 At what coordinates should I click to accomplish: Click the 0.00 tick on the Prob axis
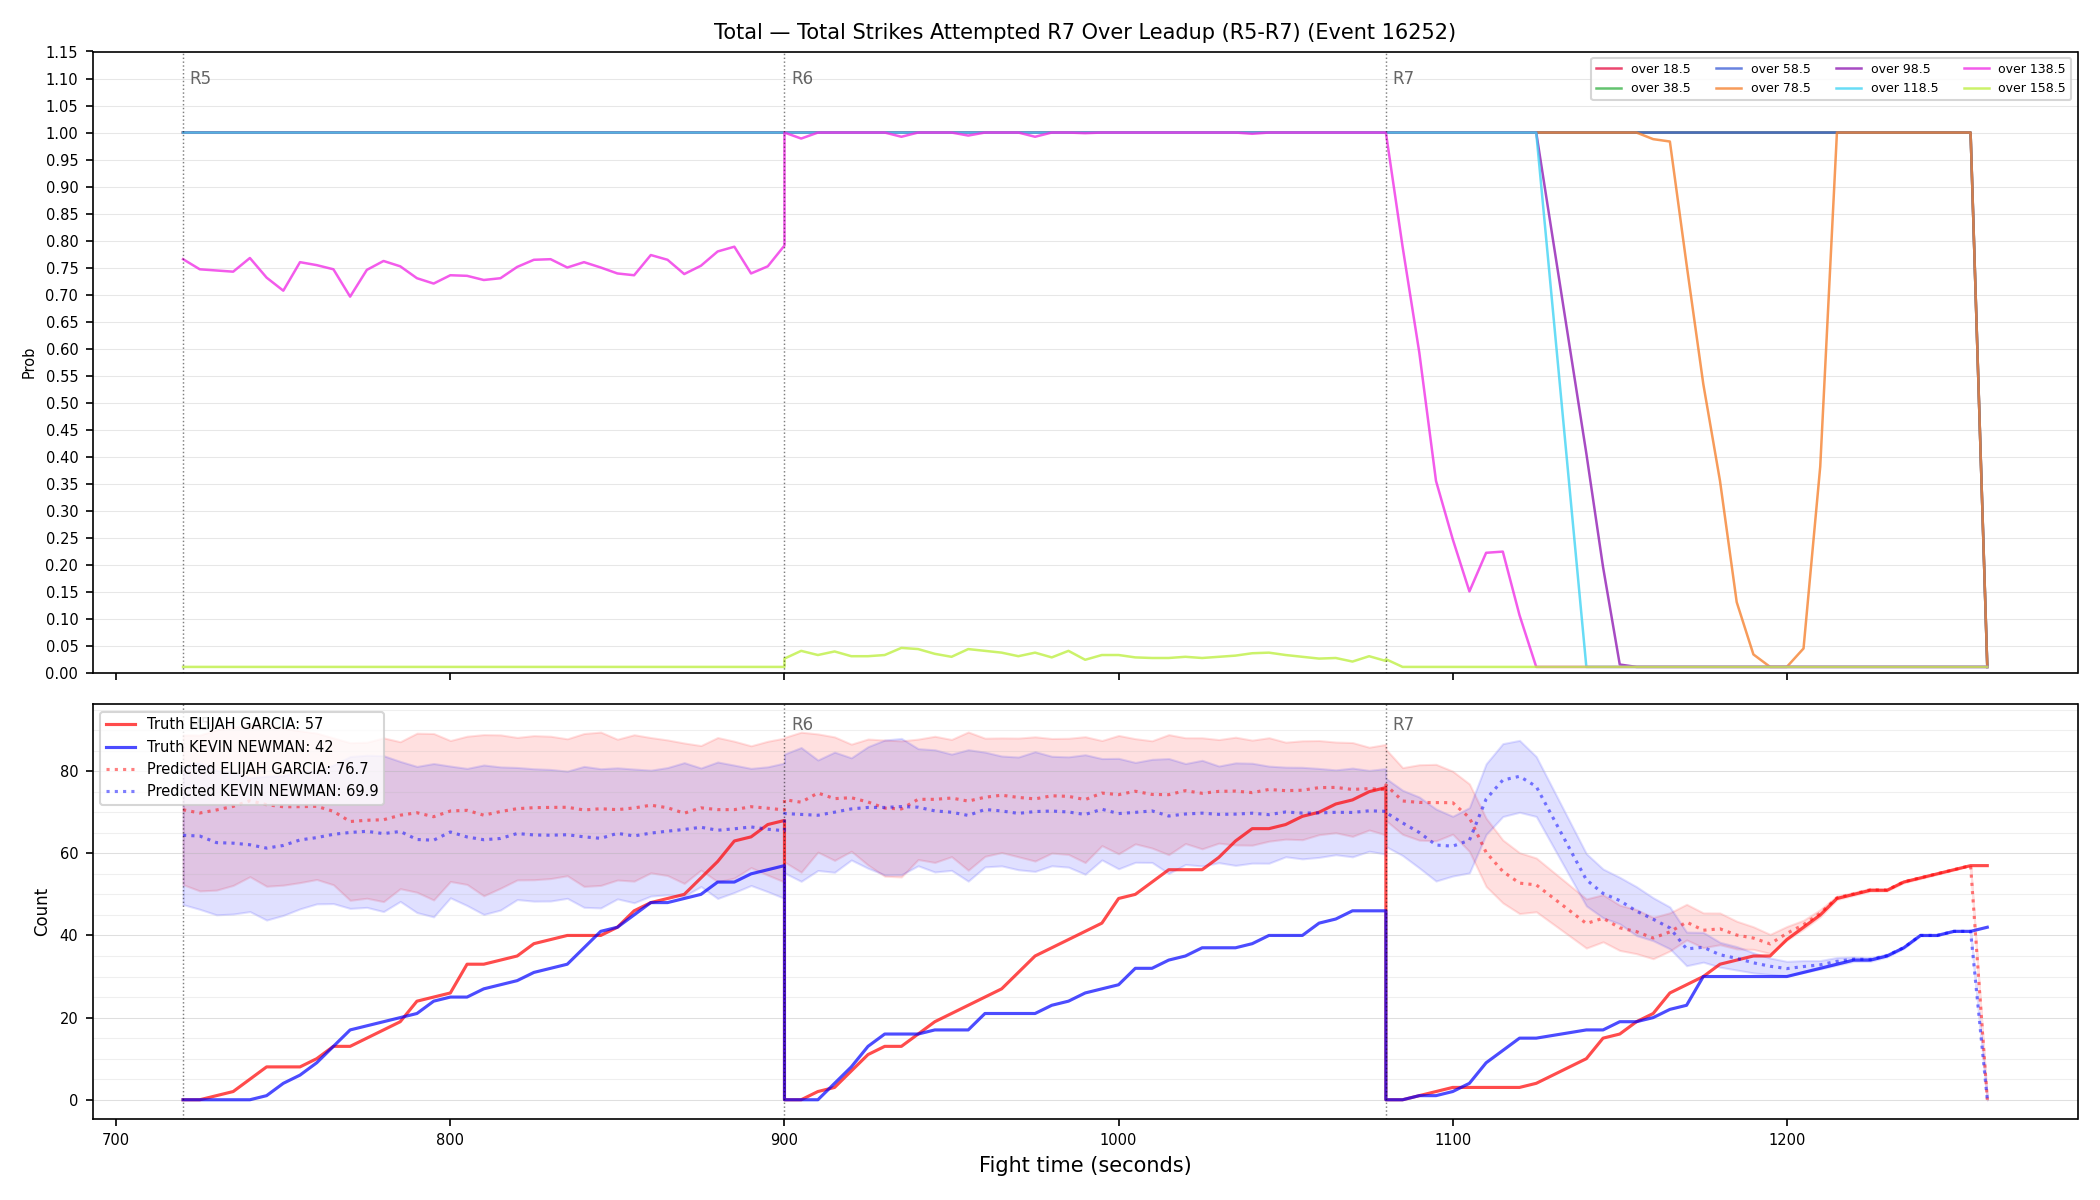pyautogui.click(x=62, y=674)
